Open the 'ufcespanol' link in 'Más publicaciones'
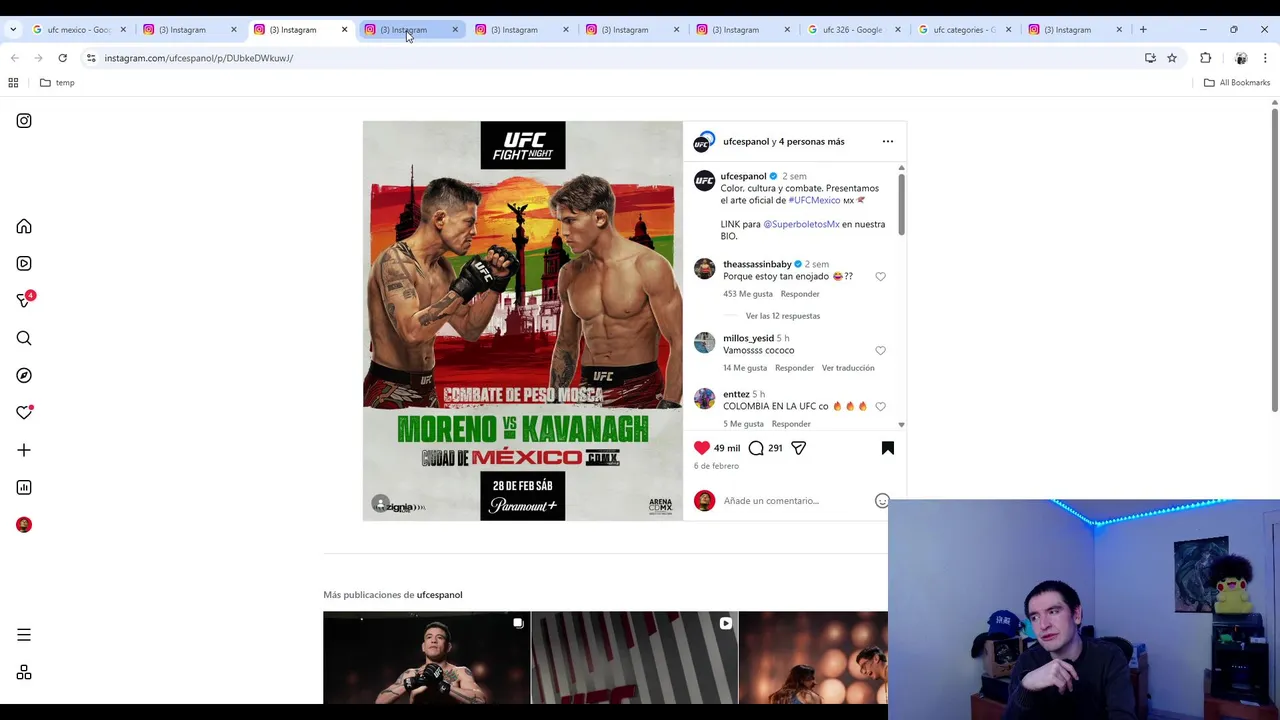The height and width of the screenshot is (720, 1280). tap(439, 595)
